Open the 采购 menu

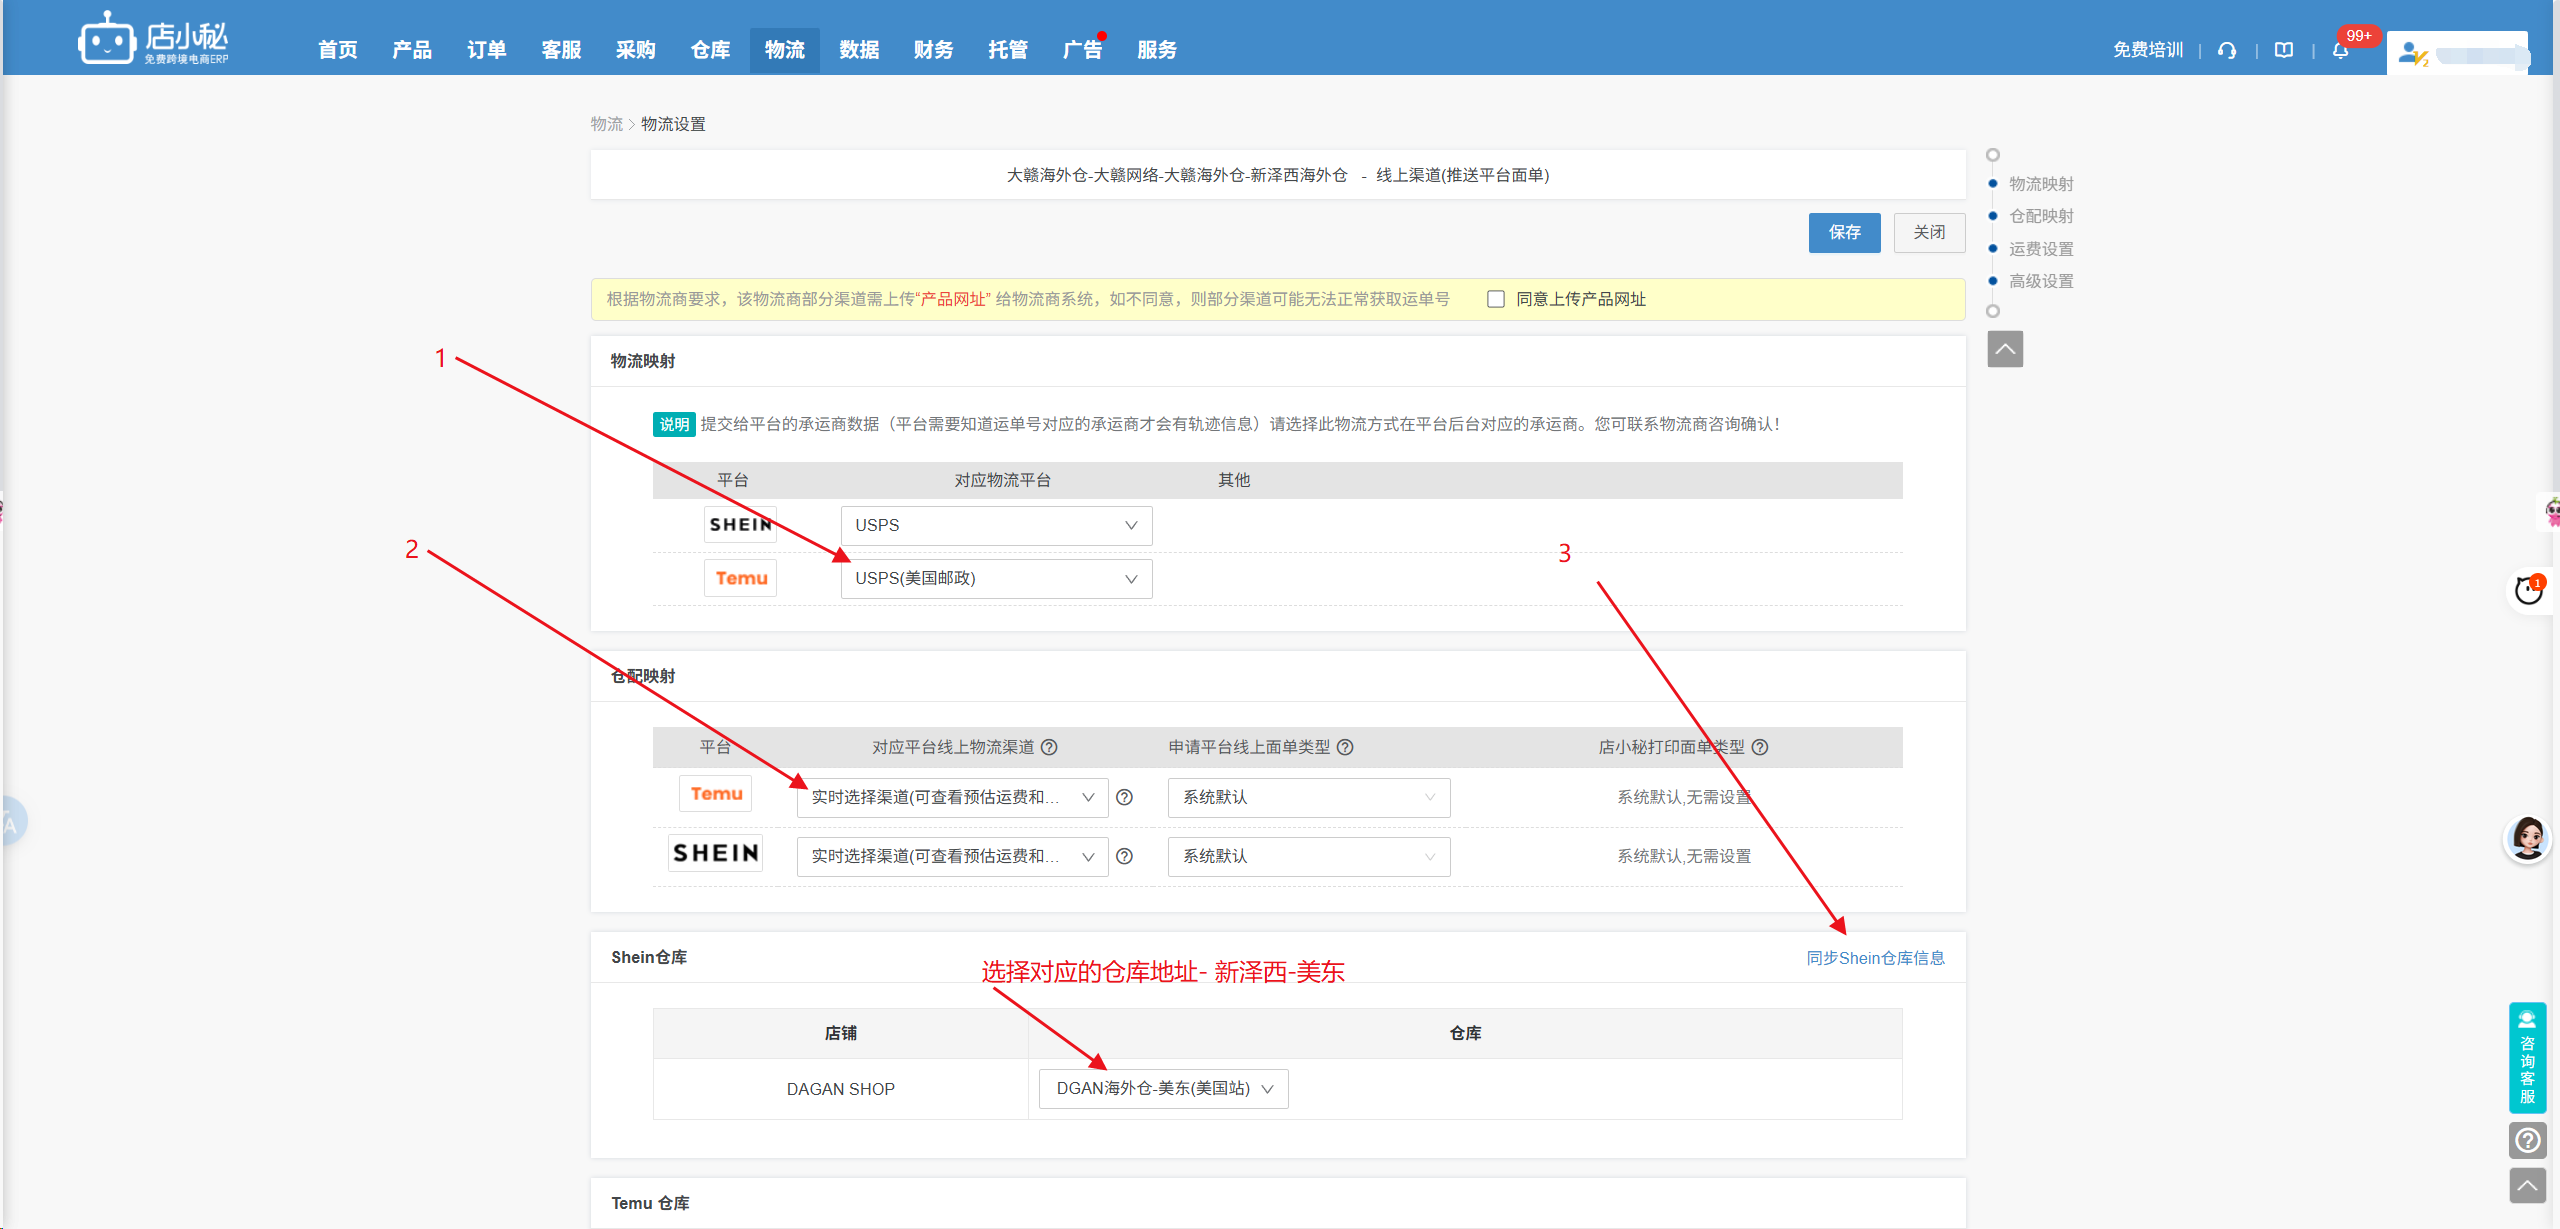636,50
